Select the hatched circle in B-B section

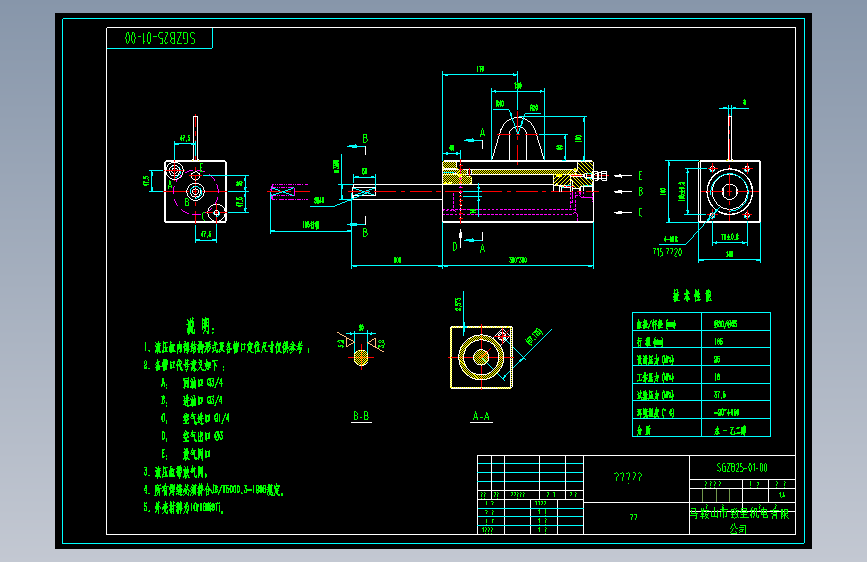pos(361,357)
